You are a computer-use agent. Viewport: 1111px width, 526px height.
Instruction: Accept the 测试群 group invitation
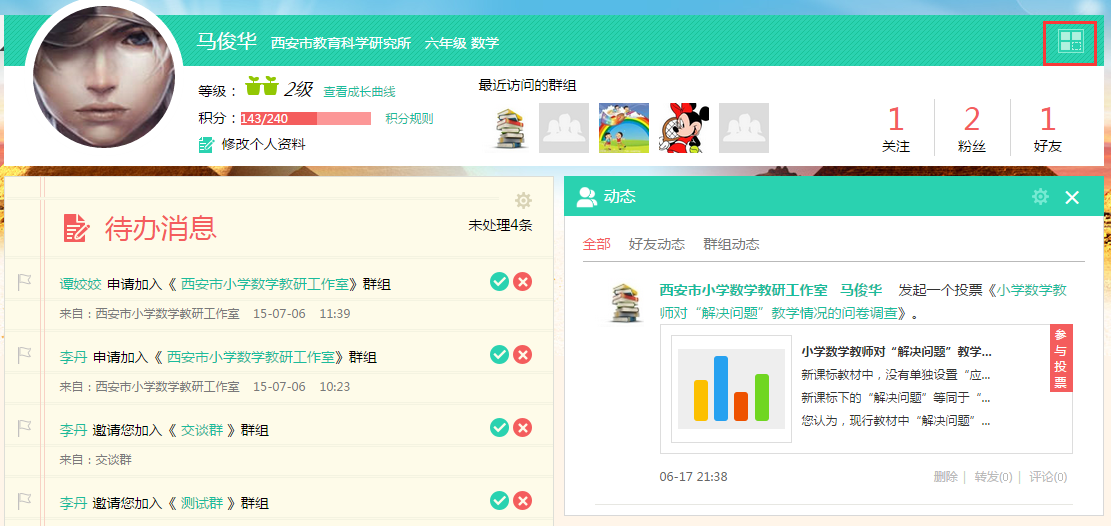[x=500, y=500]
